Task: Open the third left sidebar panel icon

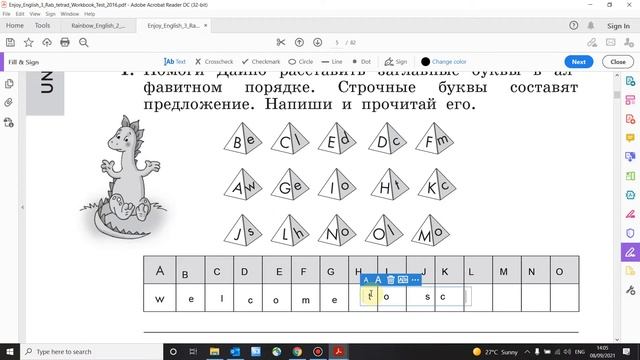Action: 9,122
